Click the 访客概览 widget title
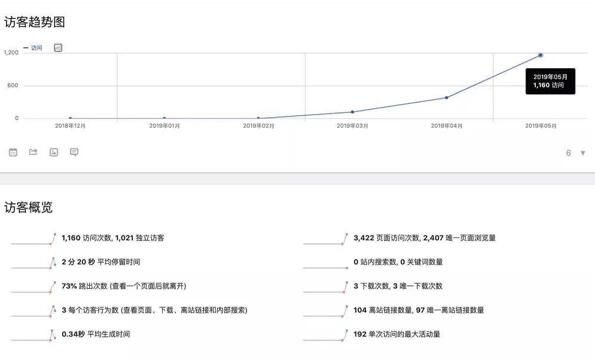 (x=28, y=208)
